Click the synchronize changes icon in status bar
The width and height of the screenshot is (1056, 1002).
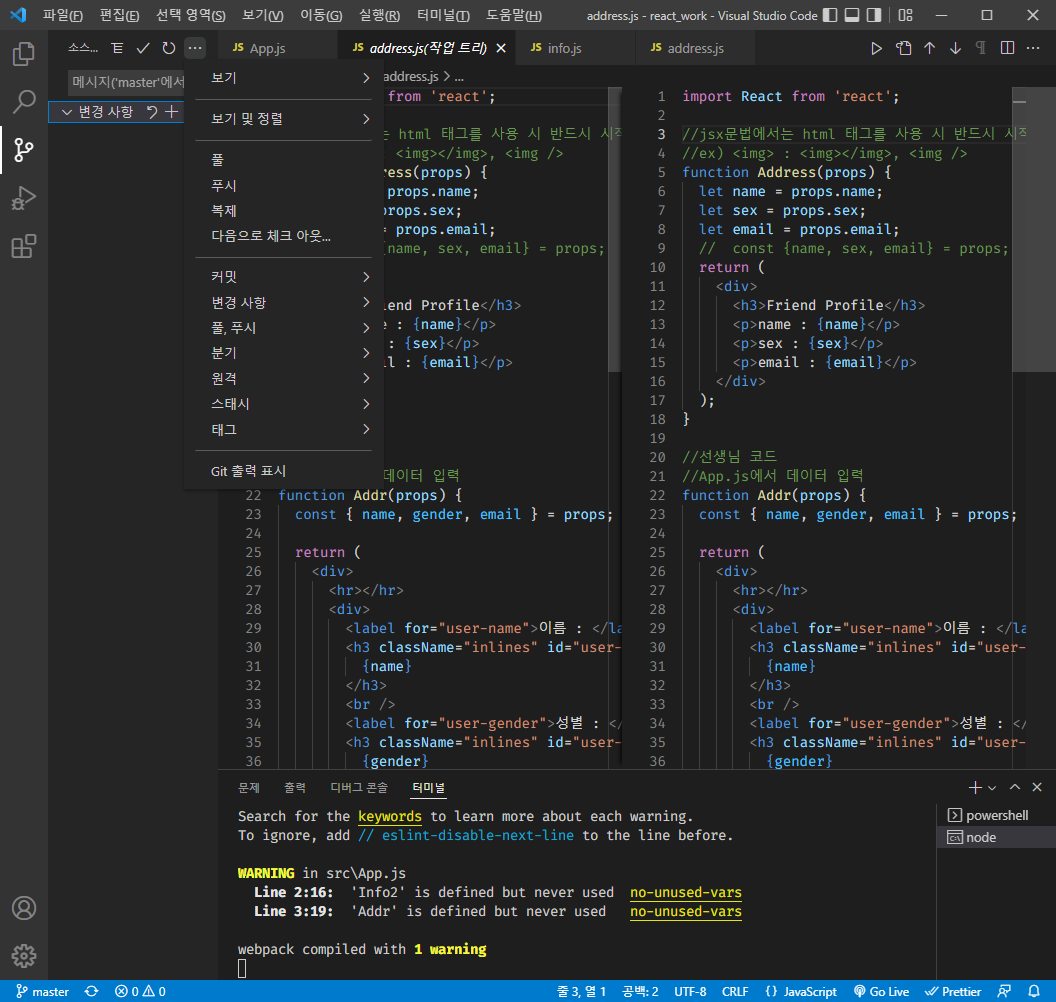click(x=92, y=991)
